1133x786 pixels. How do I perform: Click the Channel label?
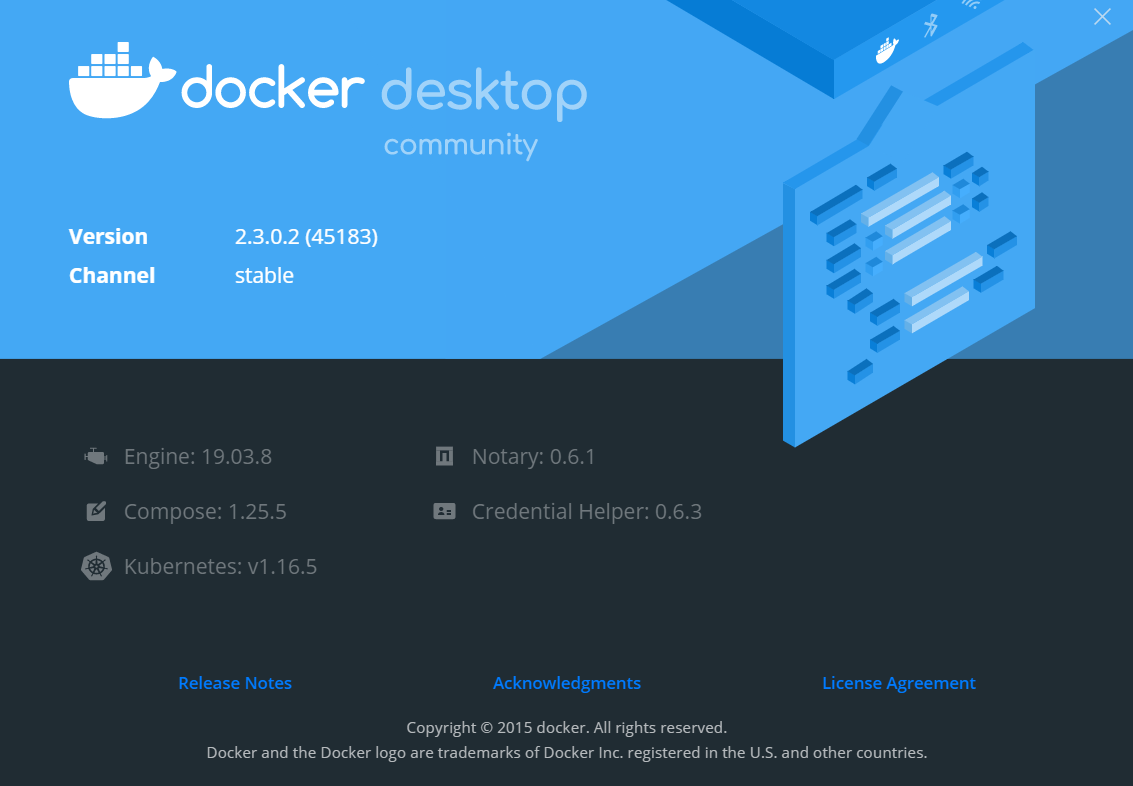coord(112,275)
